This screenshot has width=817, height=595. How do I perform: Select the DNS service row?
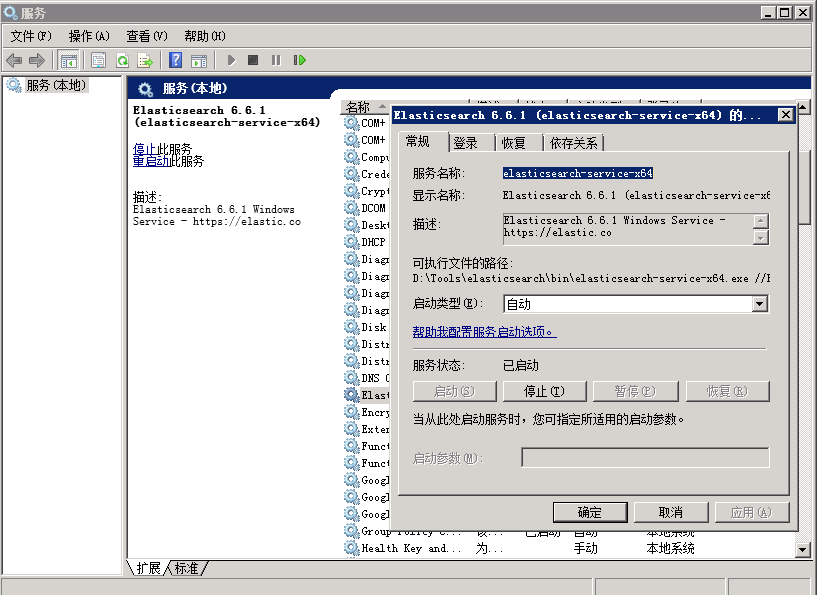tap(366, 378)
